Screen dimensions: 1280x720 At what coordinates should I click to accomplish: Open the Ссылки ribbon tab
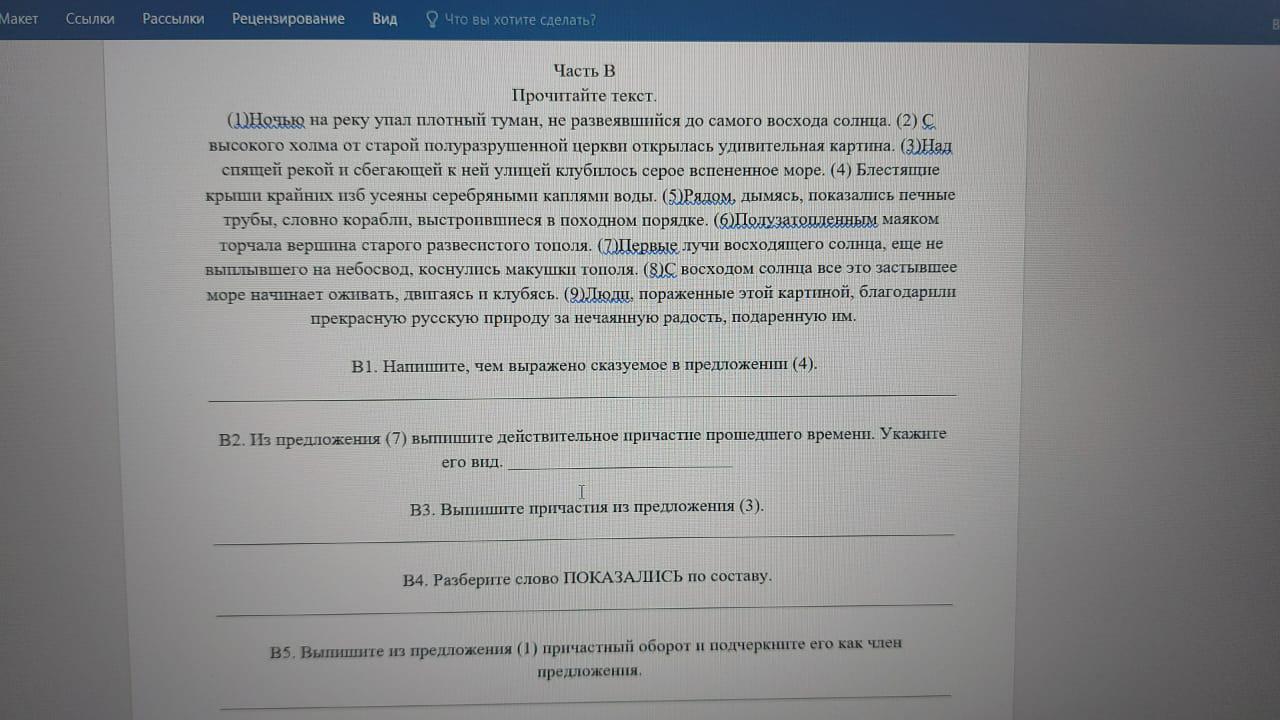(x=90, y=19)
